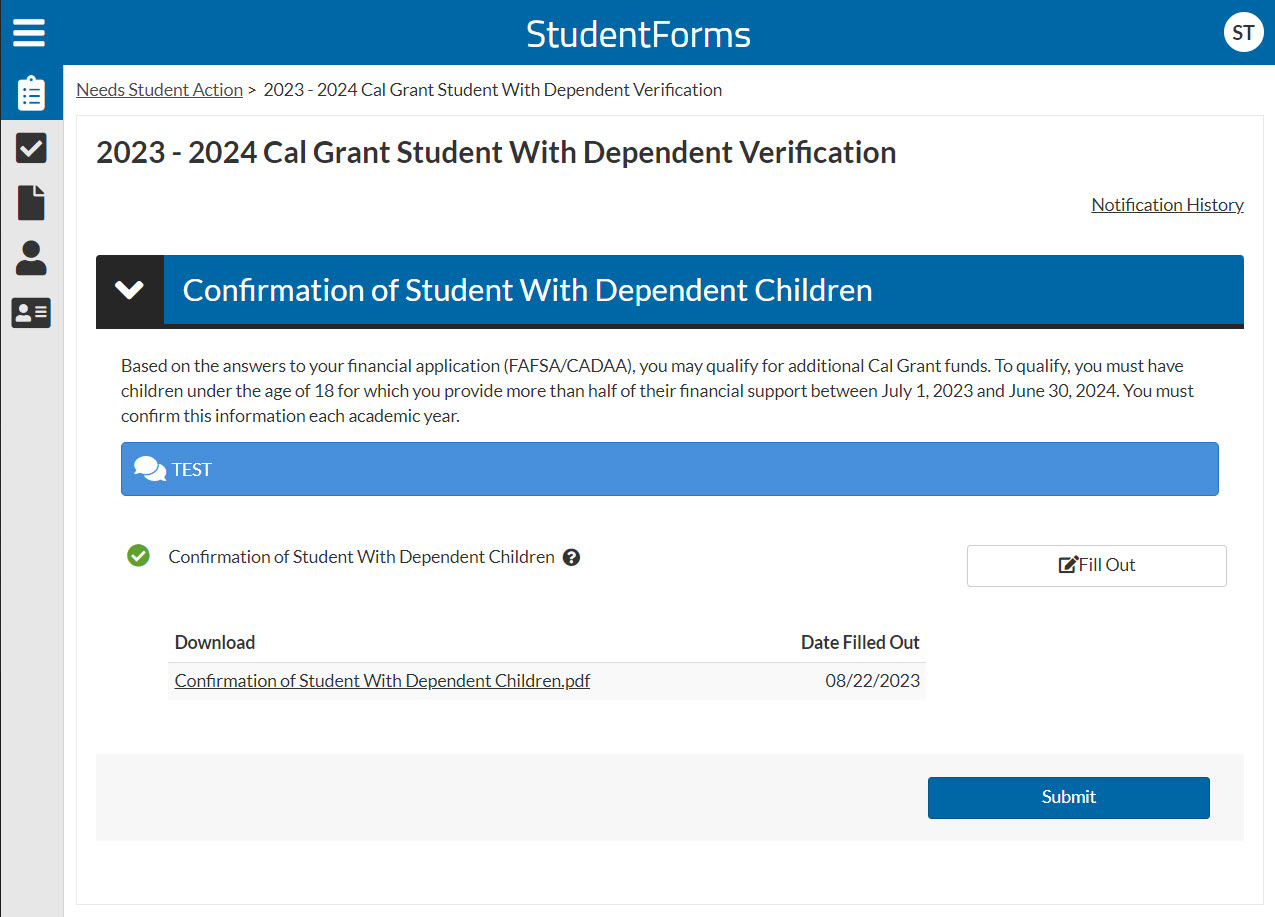Go back via Needs Student Action breadcrumb
Screen dimensions: 1275x917
(x=159, y=90)
